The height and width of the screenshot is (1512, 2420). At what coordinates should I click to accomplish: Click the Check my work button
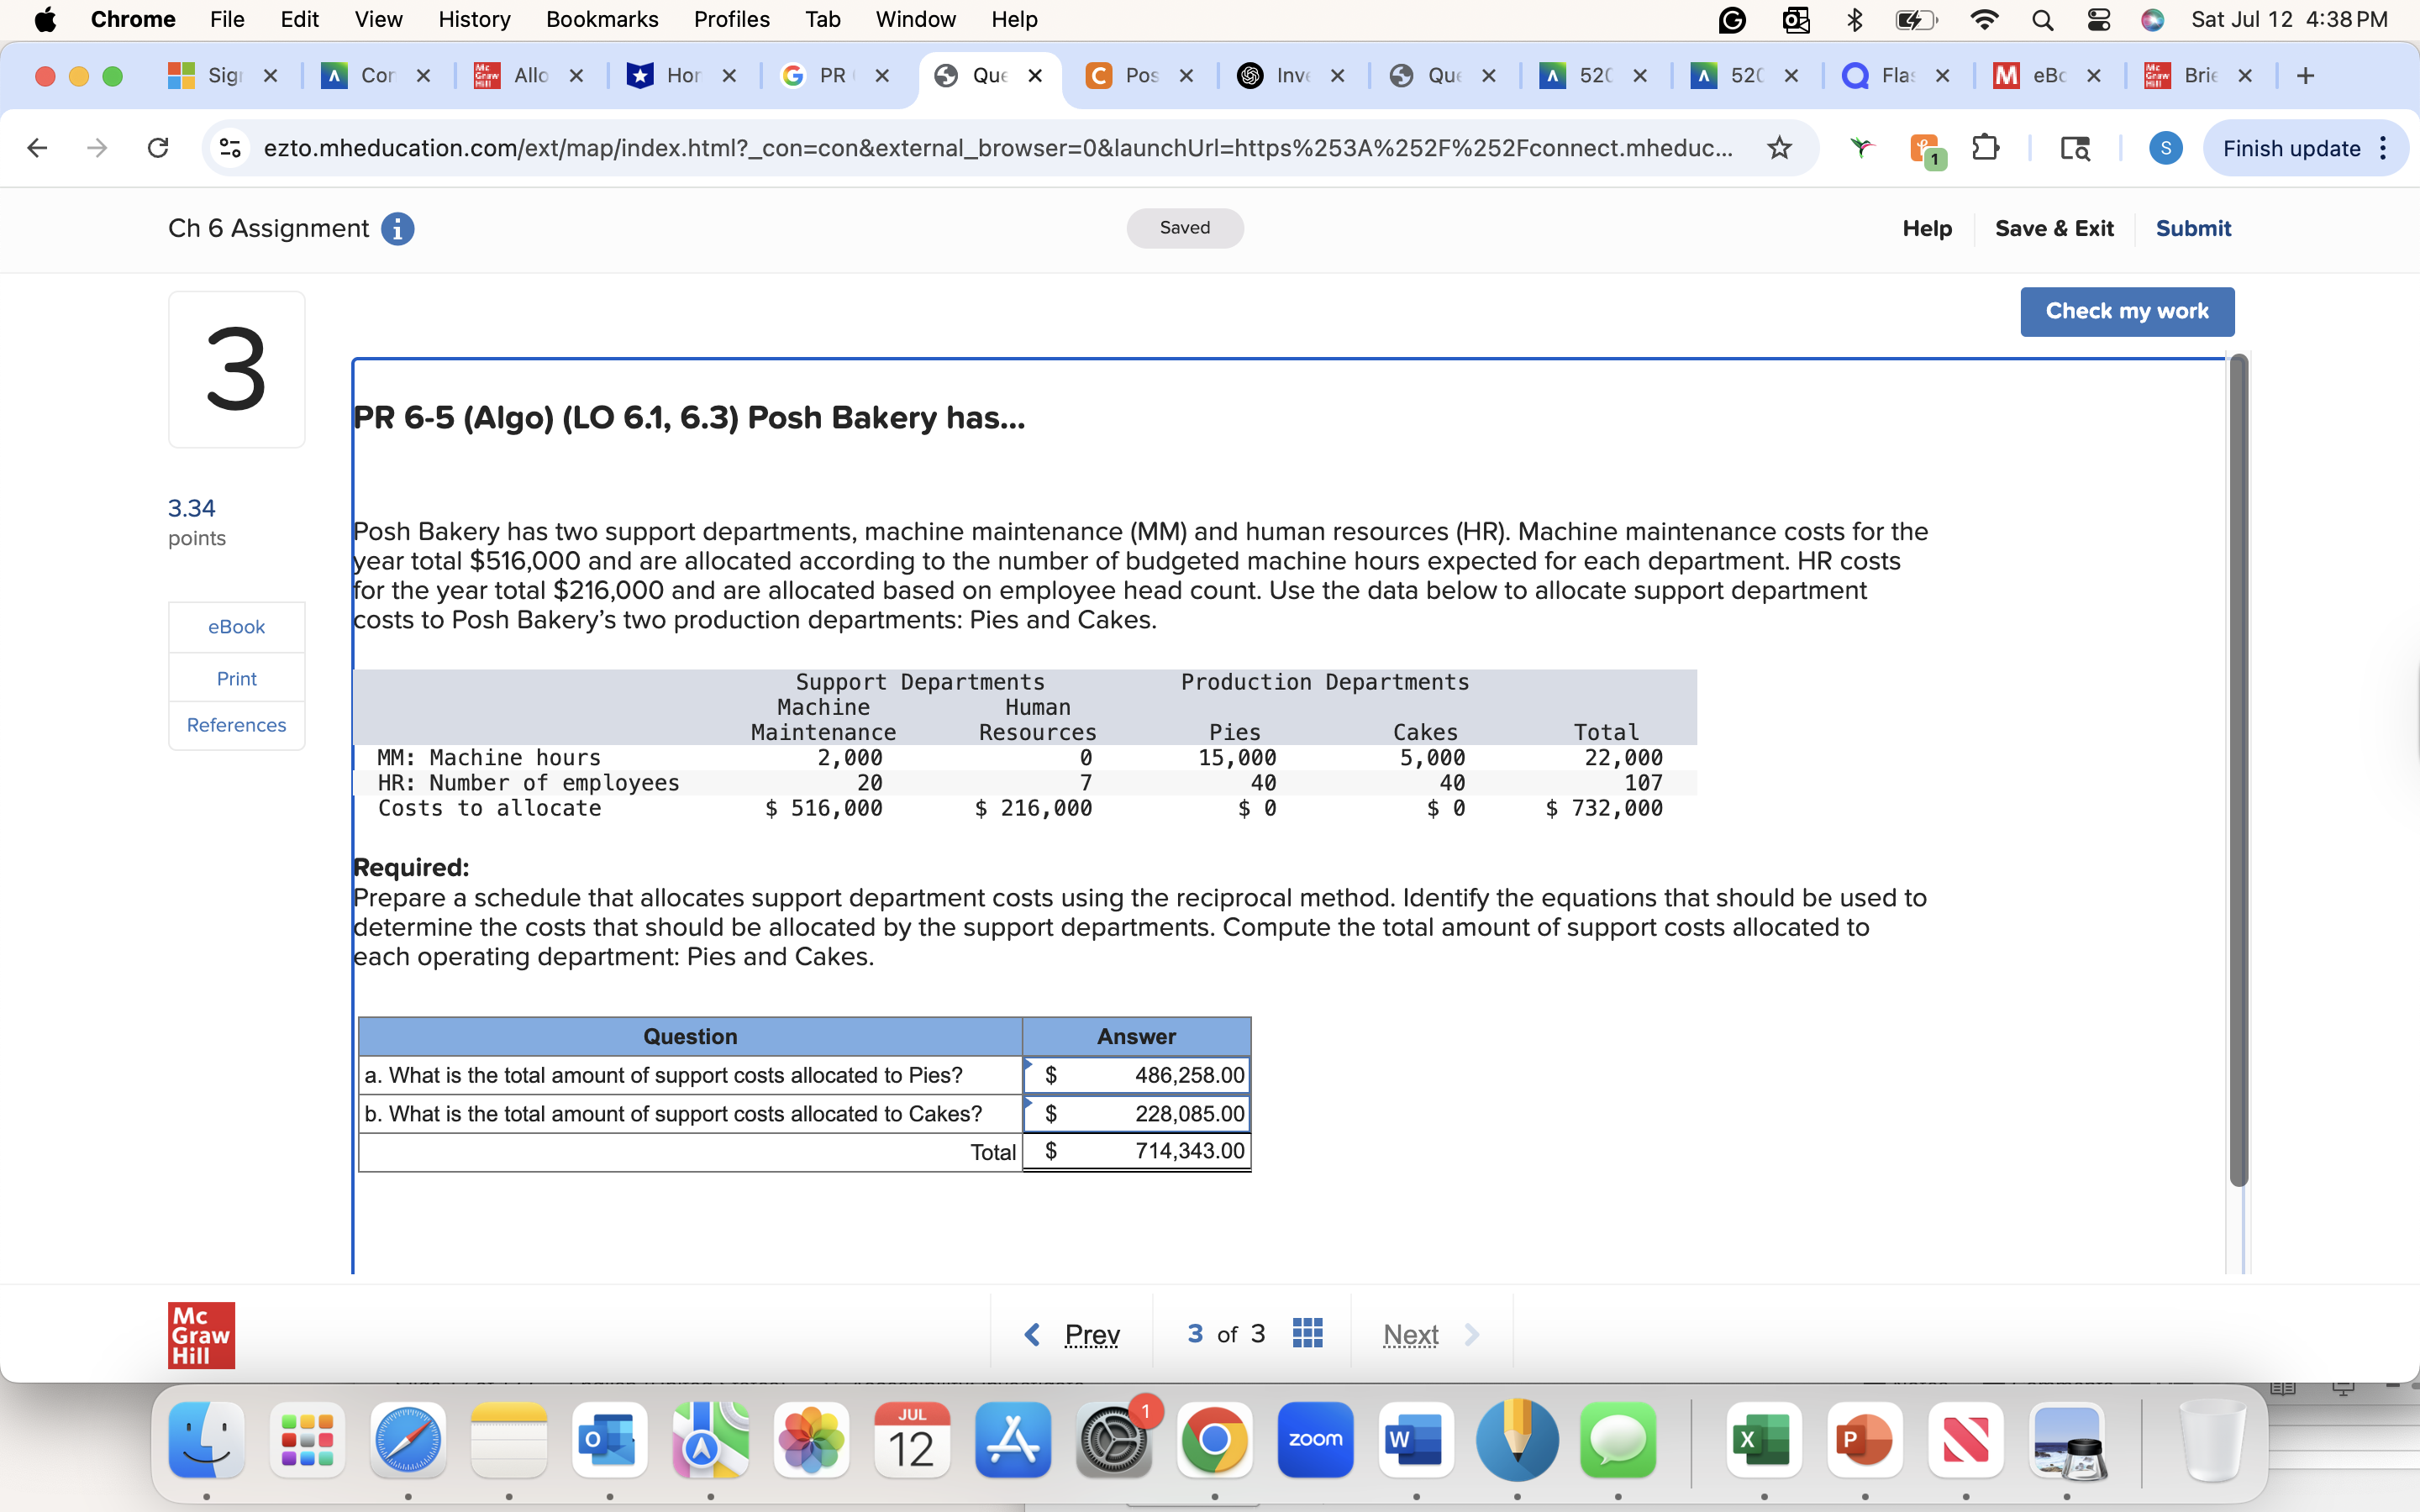point(2128,311)
